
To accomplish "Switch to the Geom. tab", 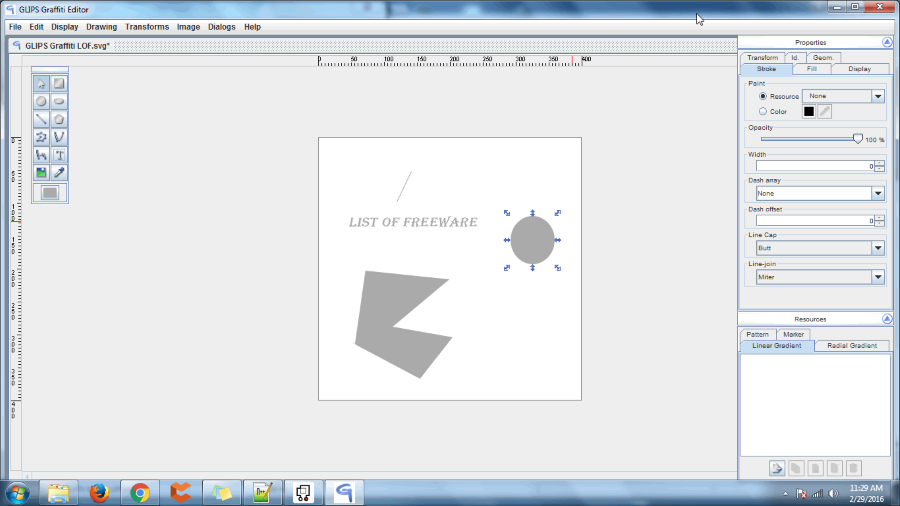I will click(823, 57).
